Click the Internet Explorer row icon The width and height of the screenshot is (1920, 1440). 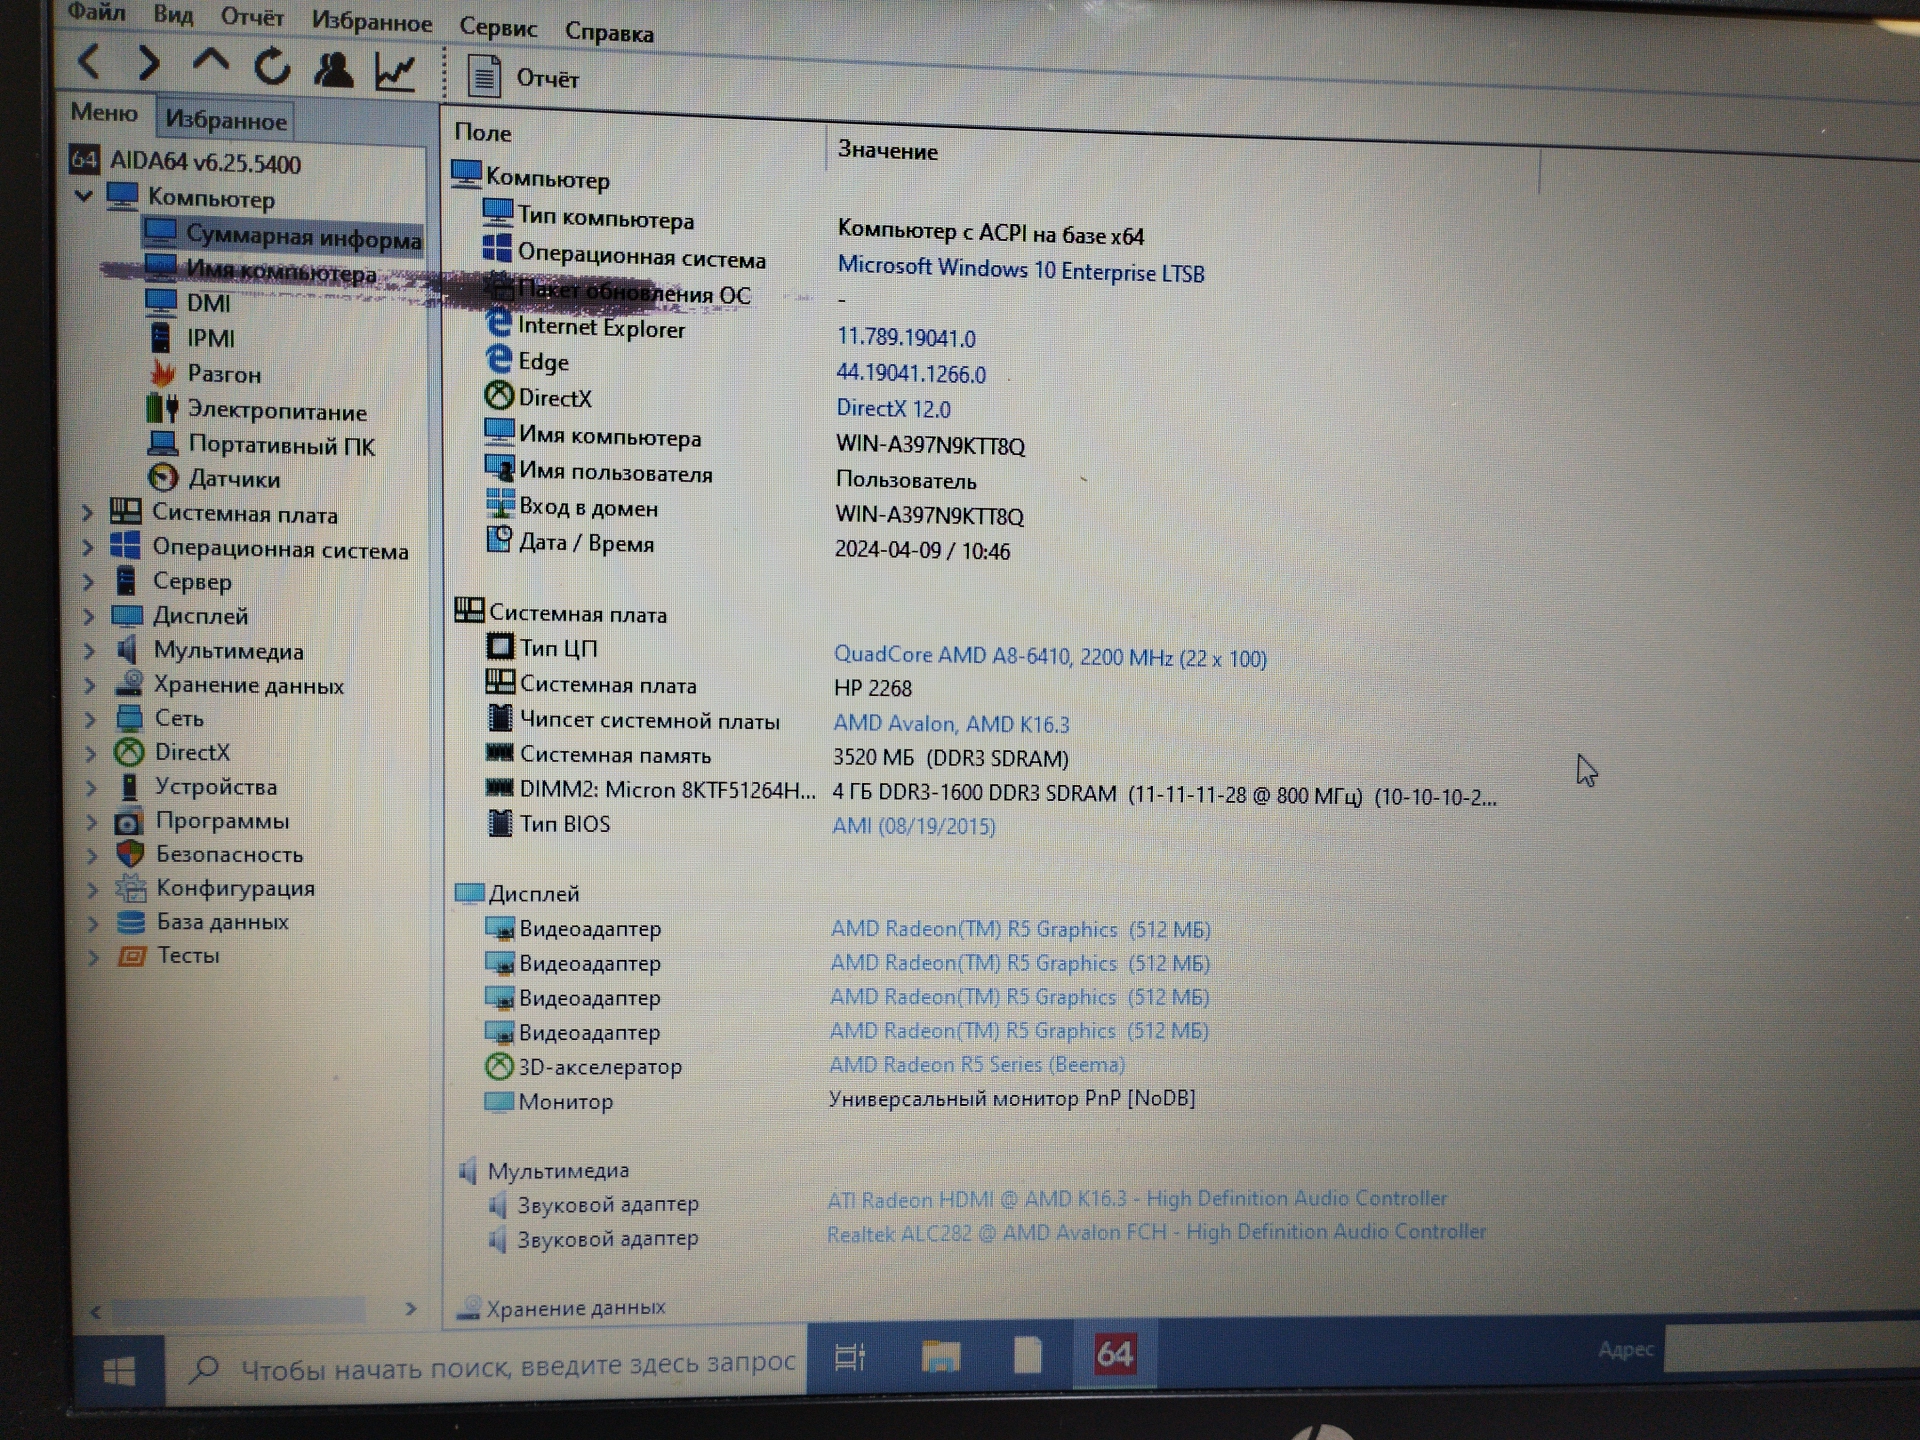498,324
